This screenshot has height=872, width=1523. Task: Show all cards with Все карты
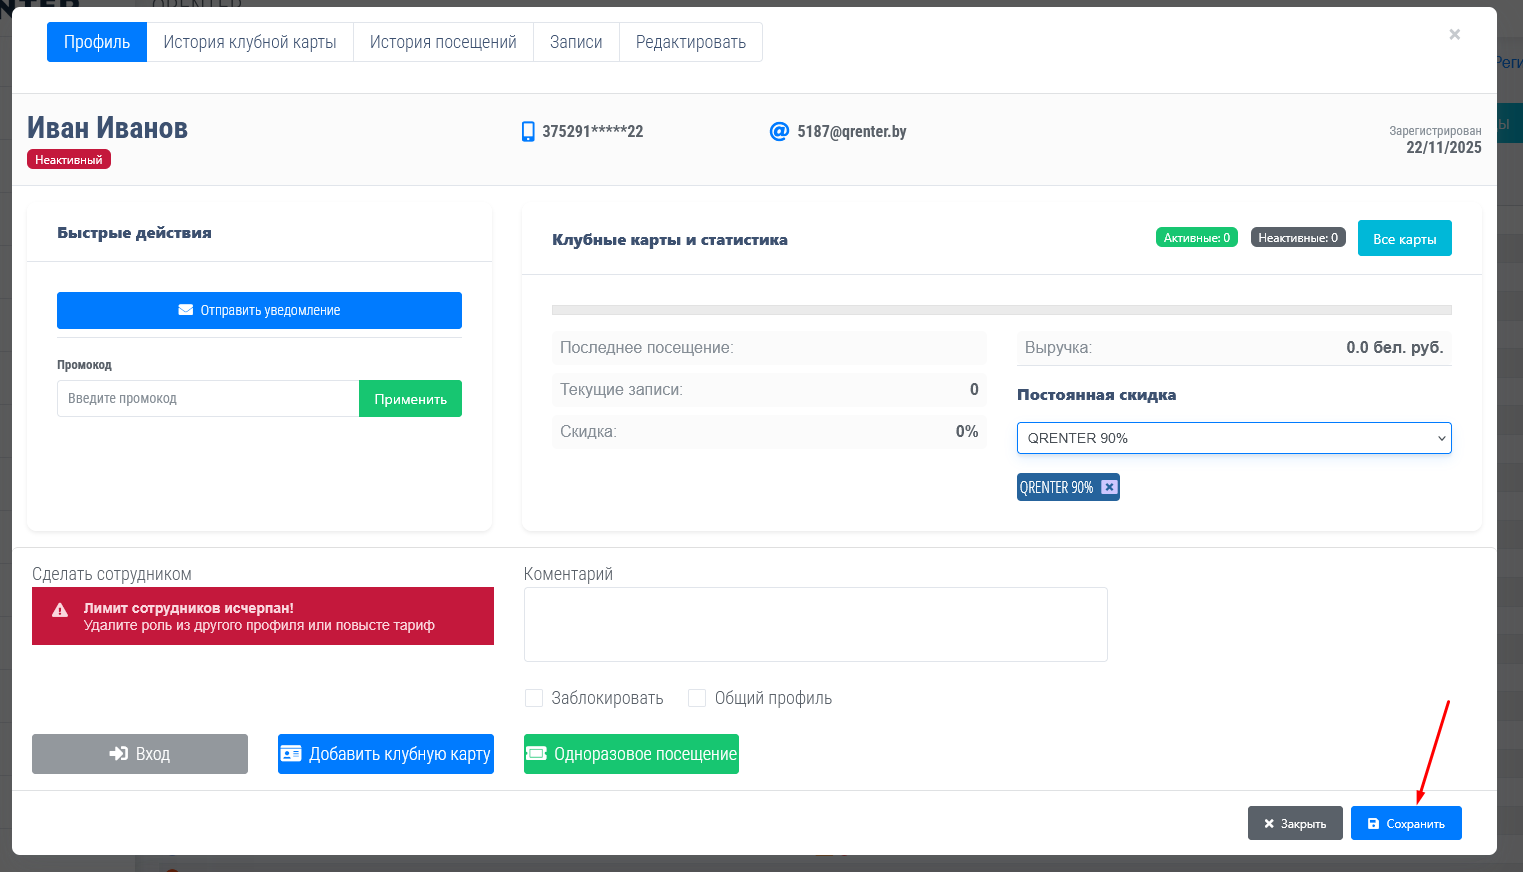pyautogui.click(x=1404, y=239)
